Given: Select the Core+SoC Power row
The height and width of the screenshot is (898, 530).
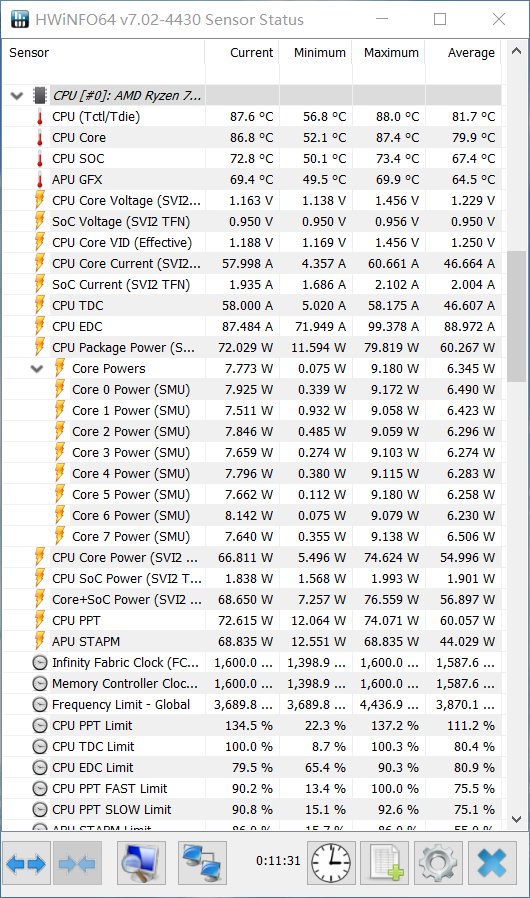Looking at the screenshot, I should click(x=252, y=600).
